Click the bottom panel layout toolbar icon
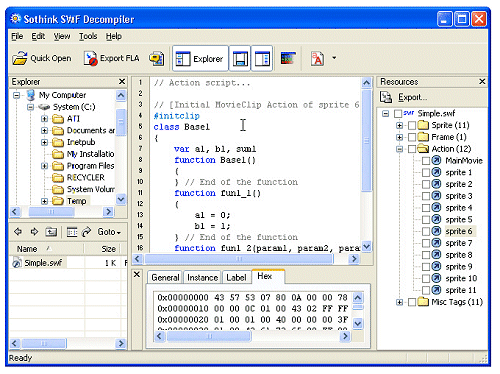 240,59
